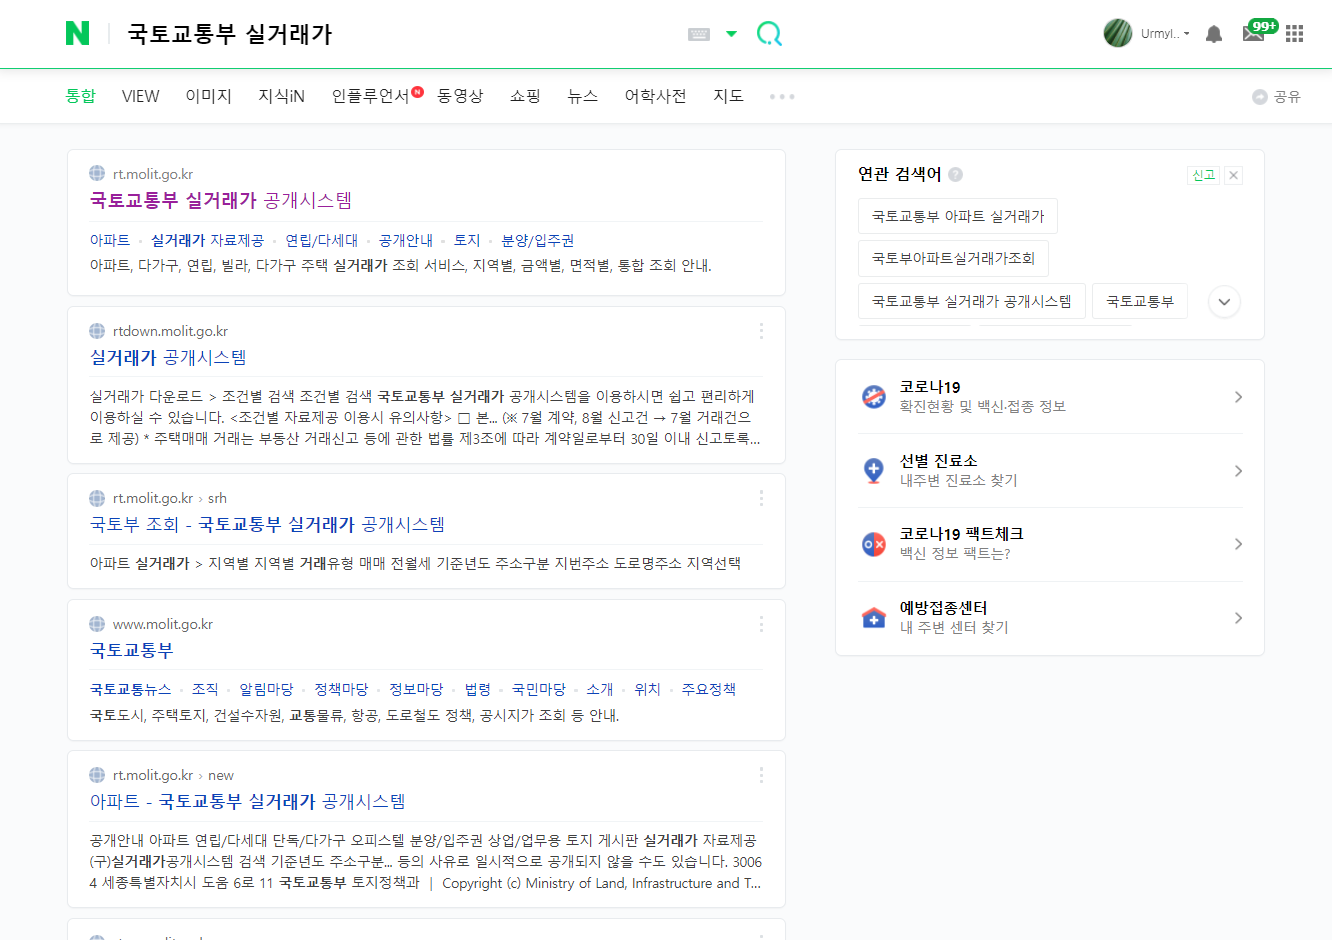Open the 실거래가 자료제공 sublink
The height and width of the screenshot is (940, 1332).
coord(207,240)
